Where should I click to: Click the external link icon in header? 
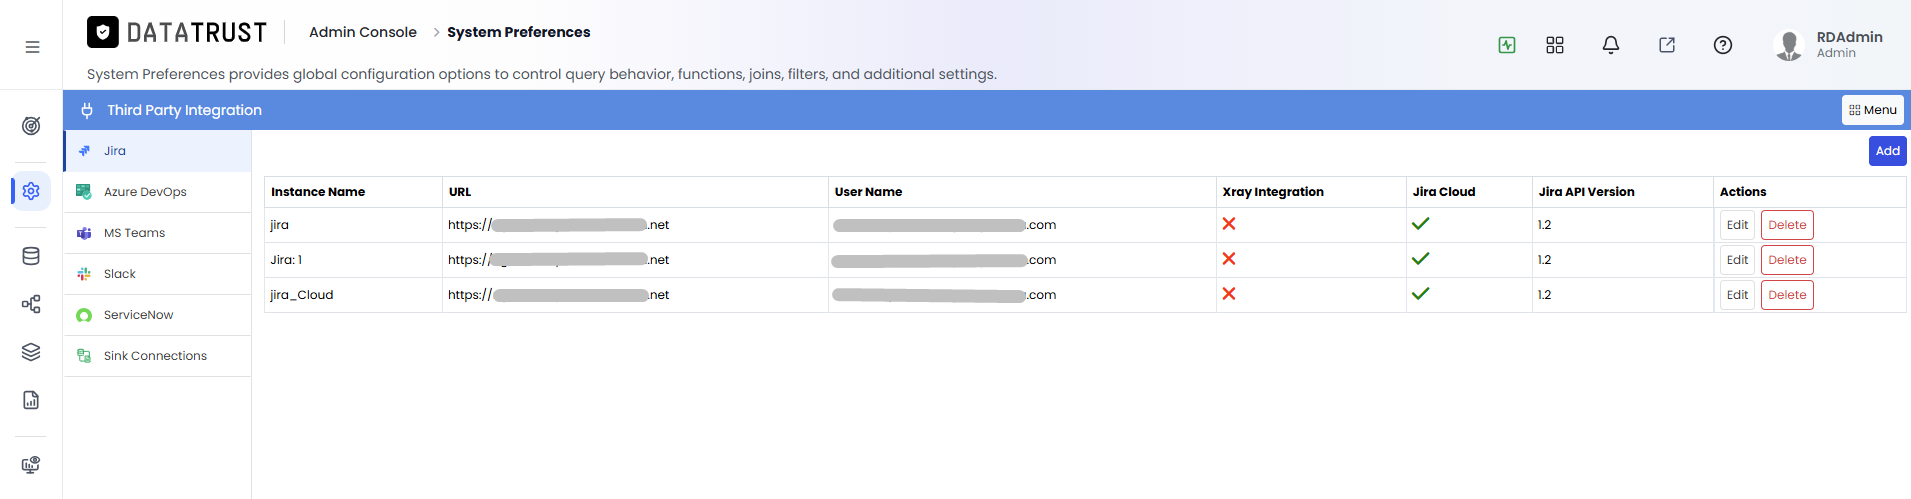point(1667,45)
